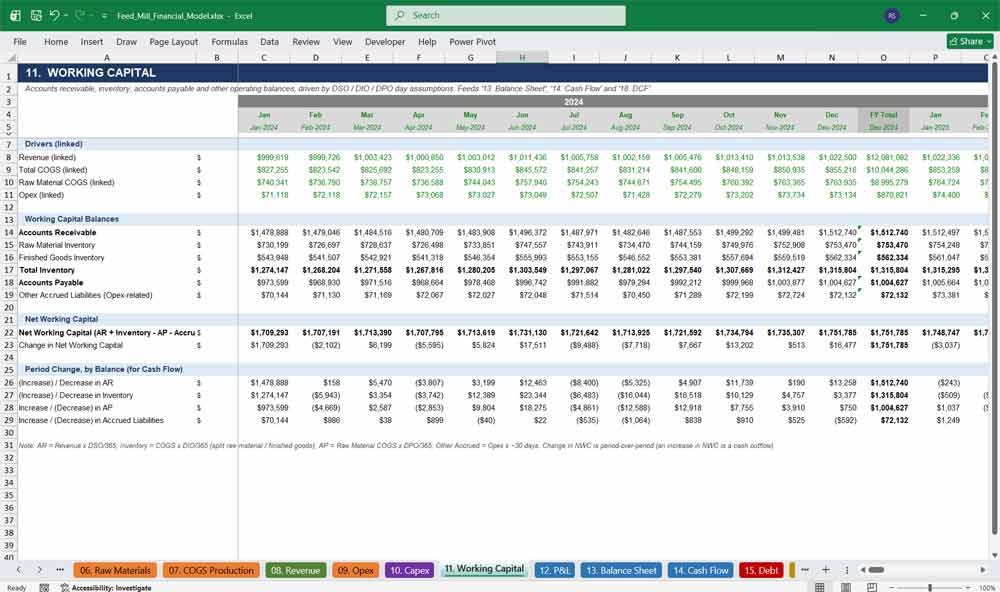Viewport: 1000px width, 592px height.
Task: Open the Home ribbon tab
Action: [56, 41]
